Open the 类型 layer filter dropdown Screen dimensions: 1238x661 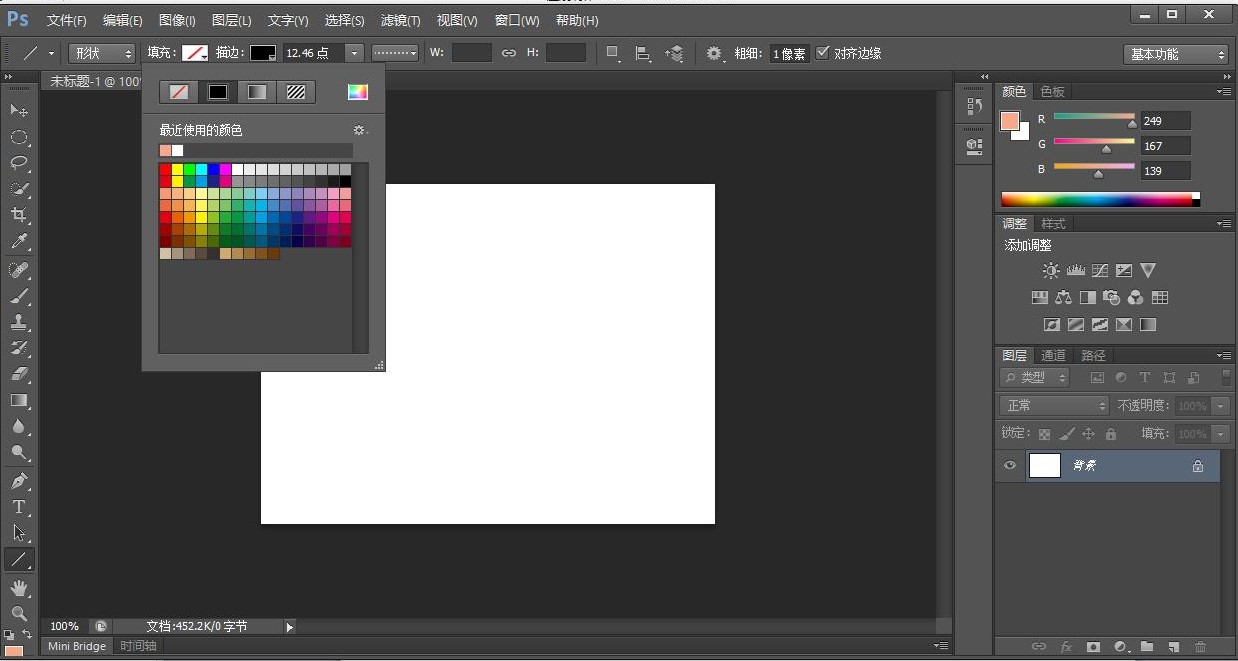click(1035, 377)
